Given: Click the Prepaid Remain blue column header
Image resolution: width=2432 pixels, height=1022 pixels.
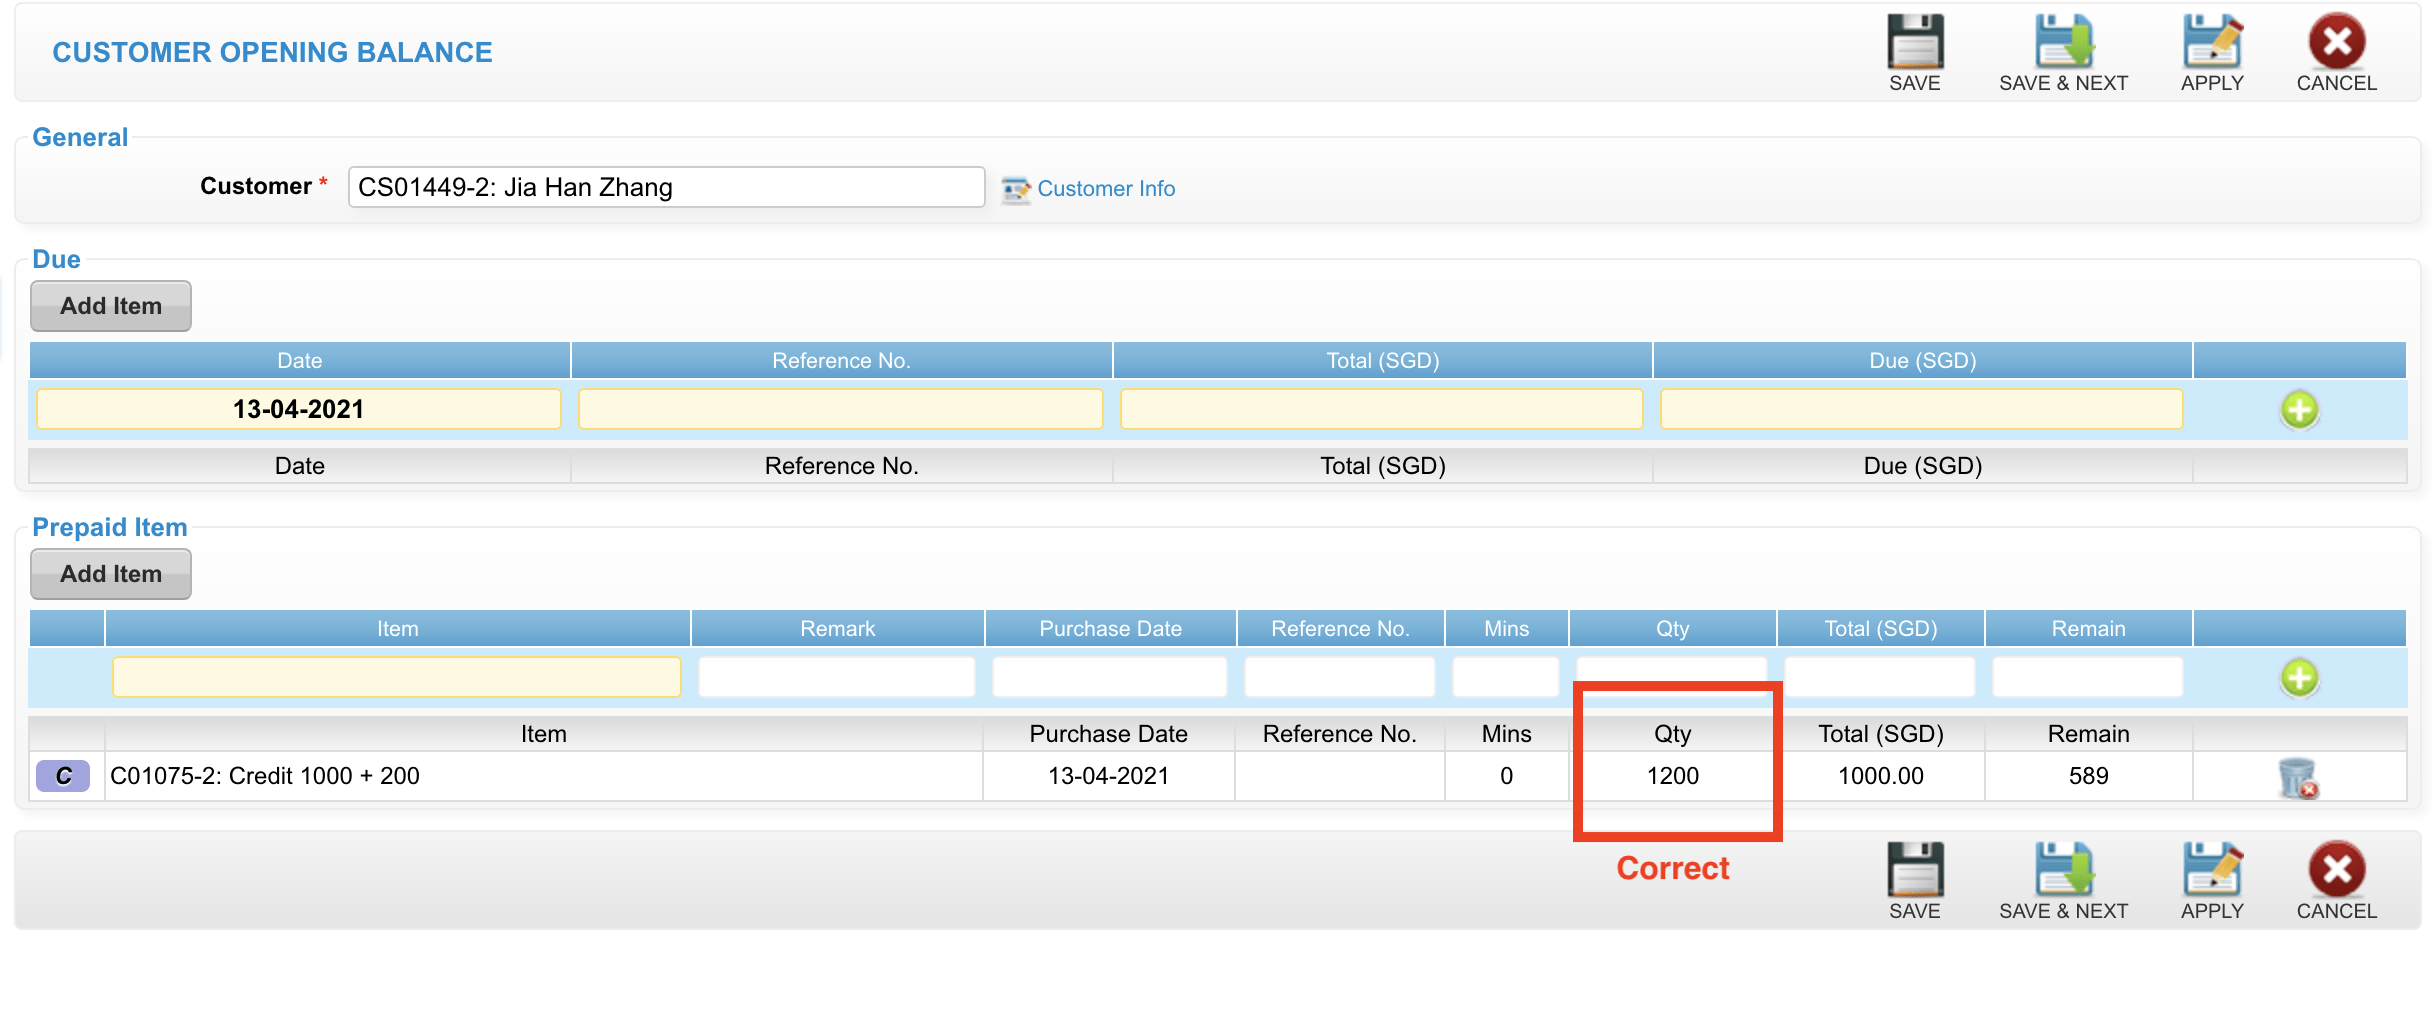Looking at the screenshot, I should coord(2088,628).
